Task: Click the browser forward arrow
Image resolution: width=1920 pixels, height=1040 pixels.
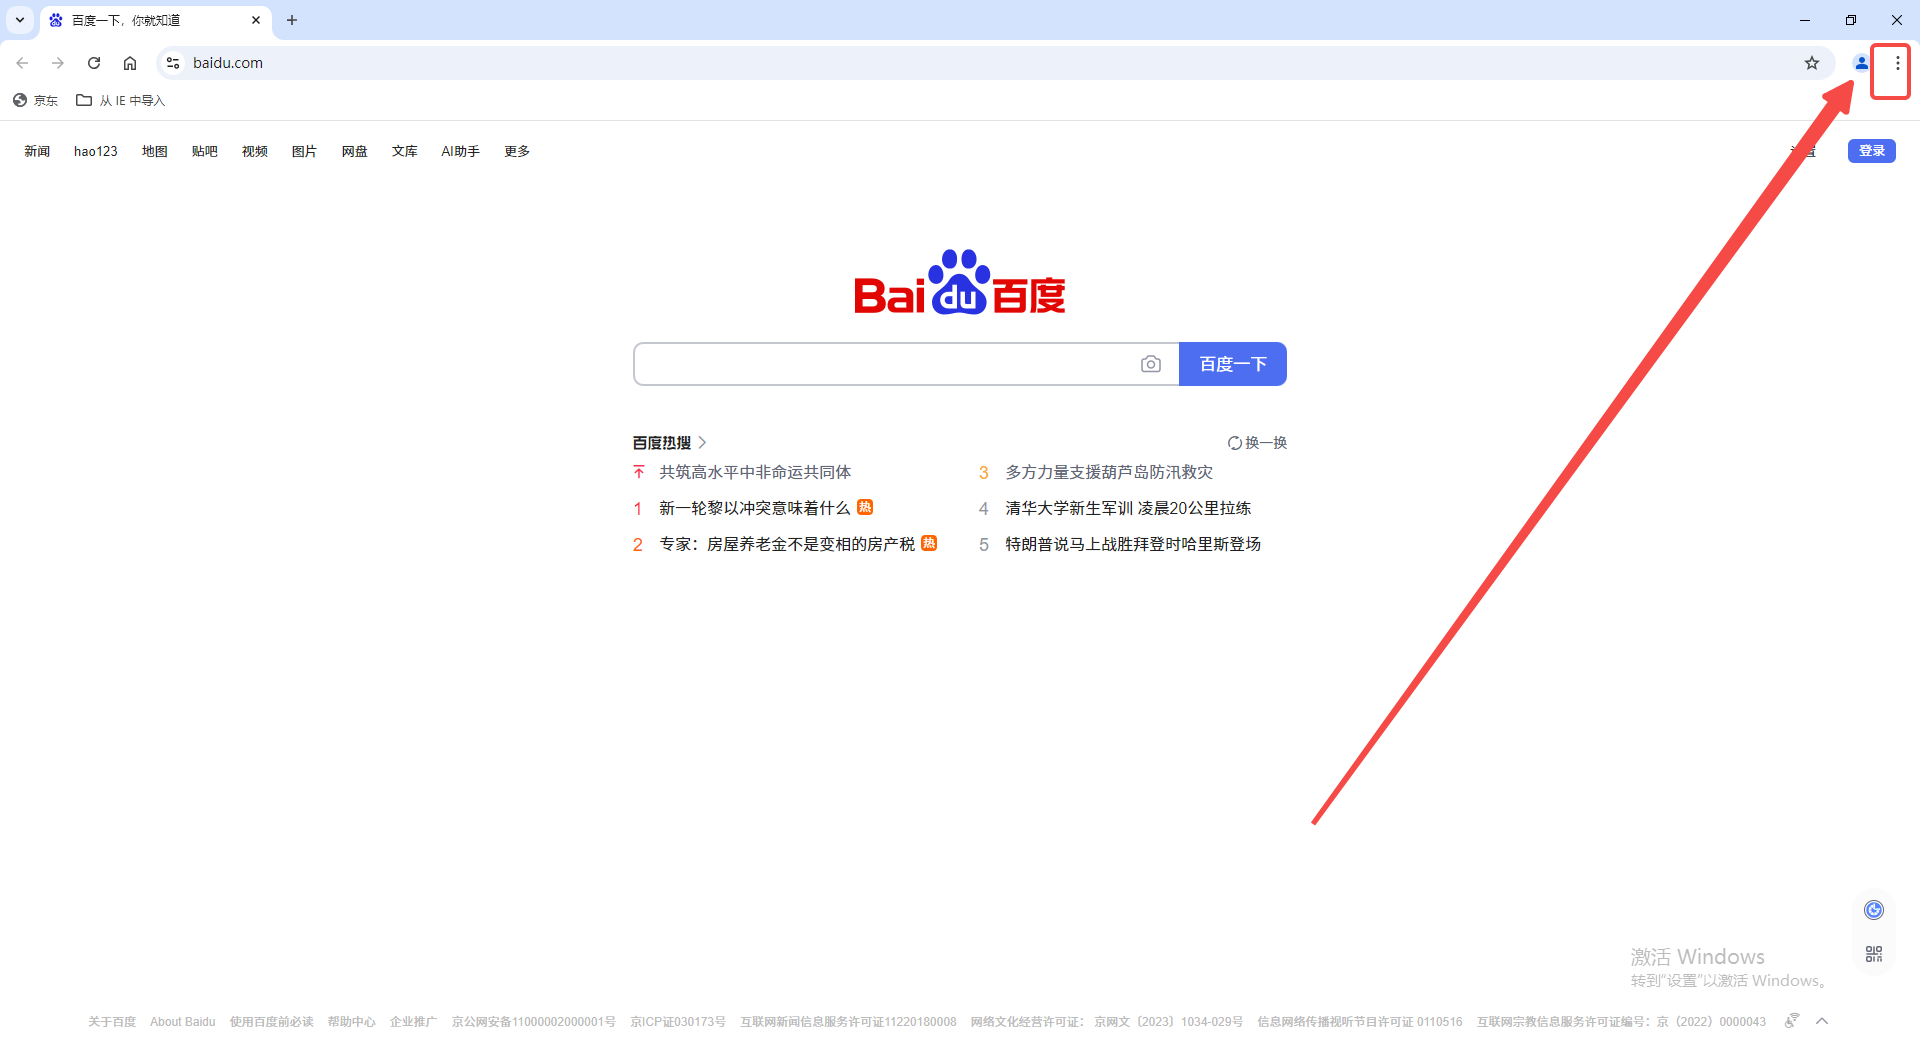Action: coord(58,63)
